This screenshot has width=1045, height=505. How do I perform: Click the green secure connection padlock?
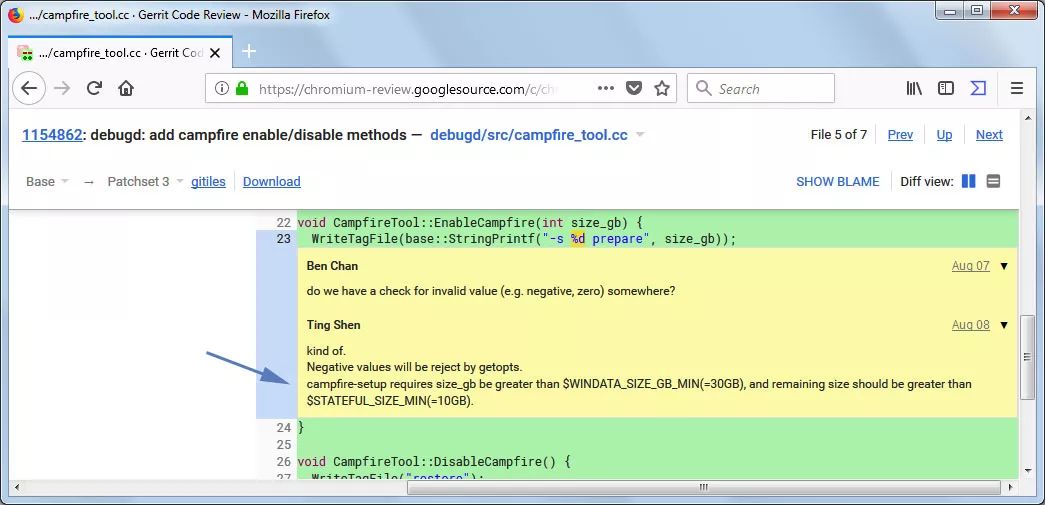click(x=242, y=88)
